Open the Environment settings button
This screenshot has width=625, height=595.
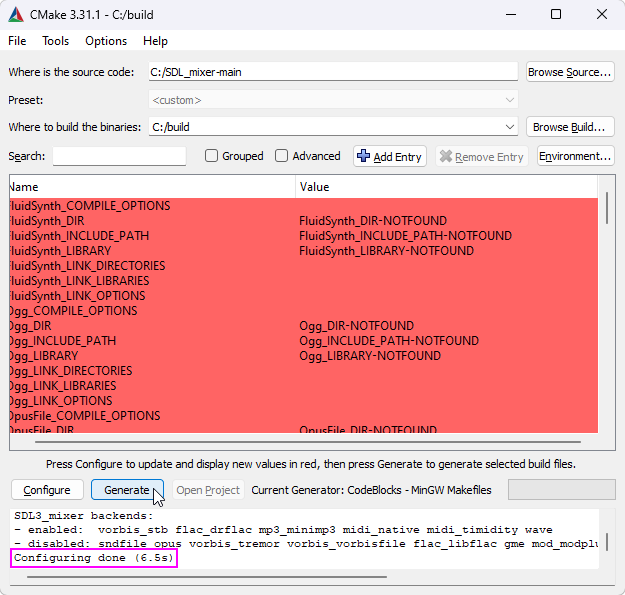point(575,156)
